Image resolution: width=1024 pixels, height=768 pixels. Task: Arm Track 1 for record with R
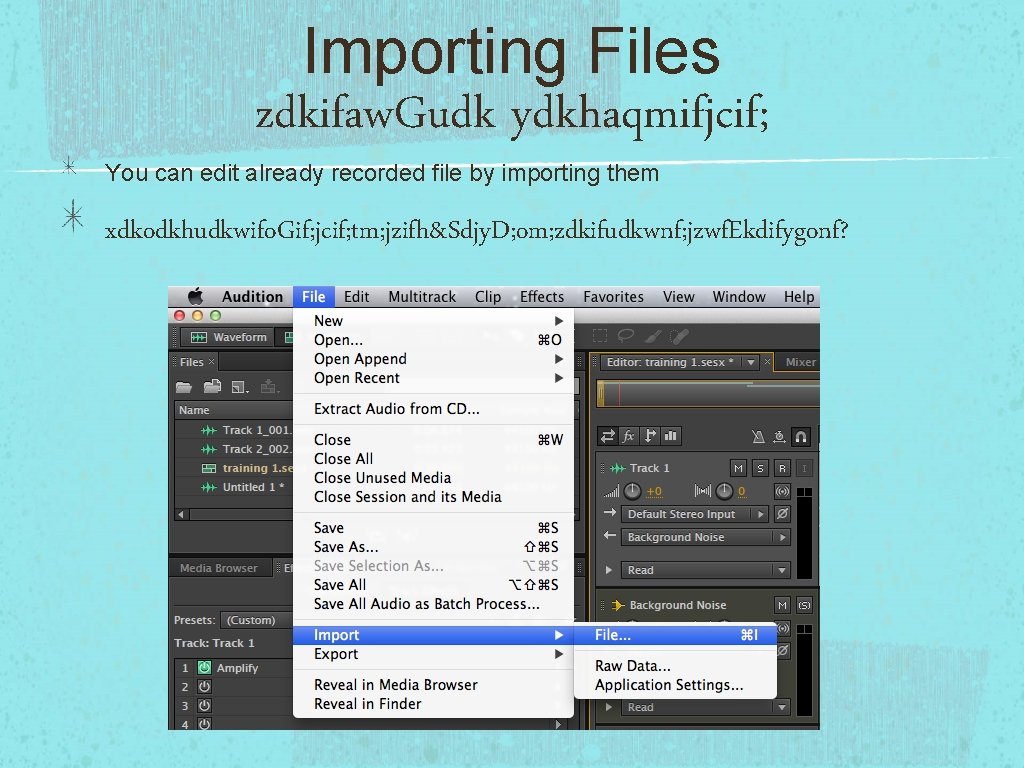click(x=782, y=468)
